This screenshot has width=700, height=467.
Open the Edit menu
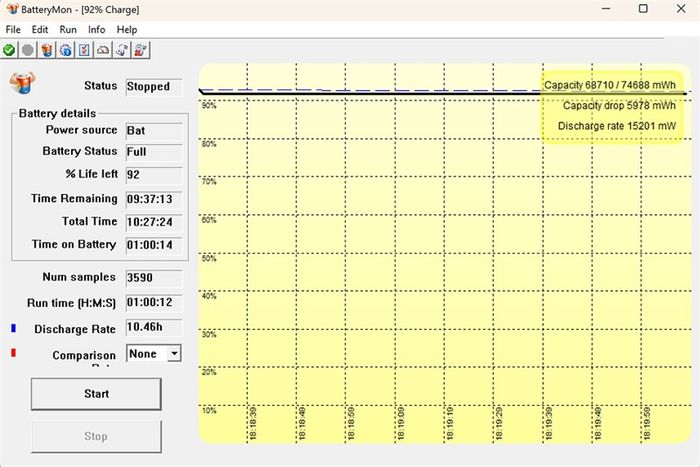[x=40, y=29]
